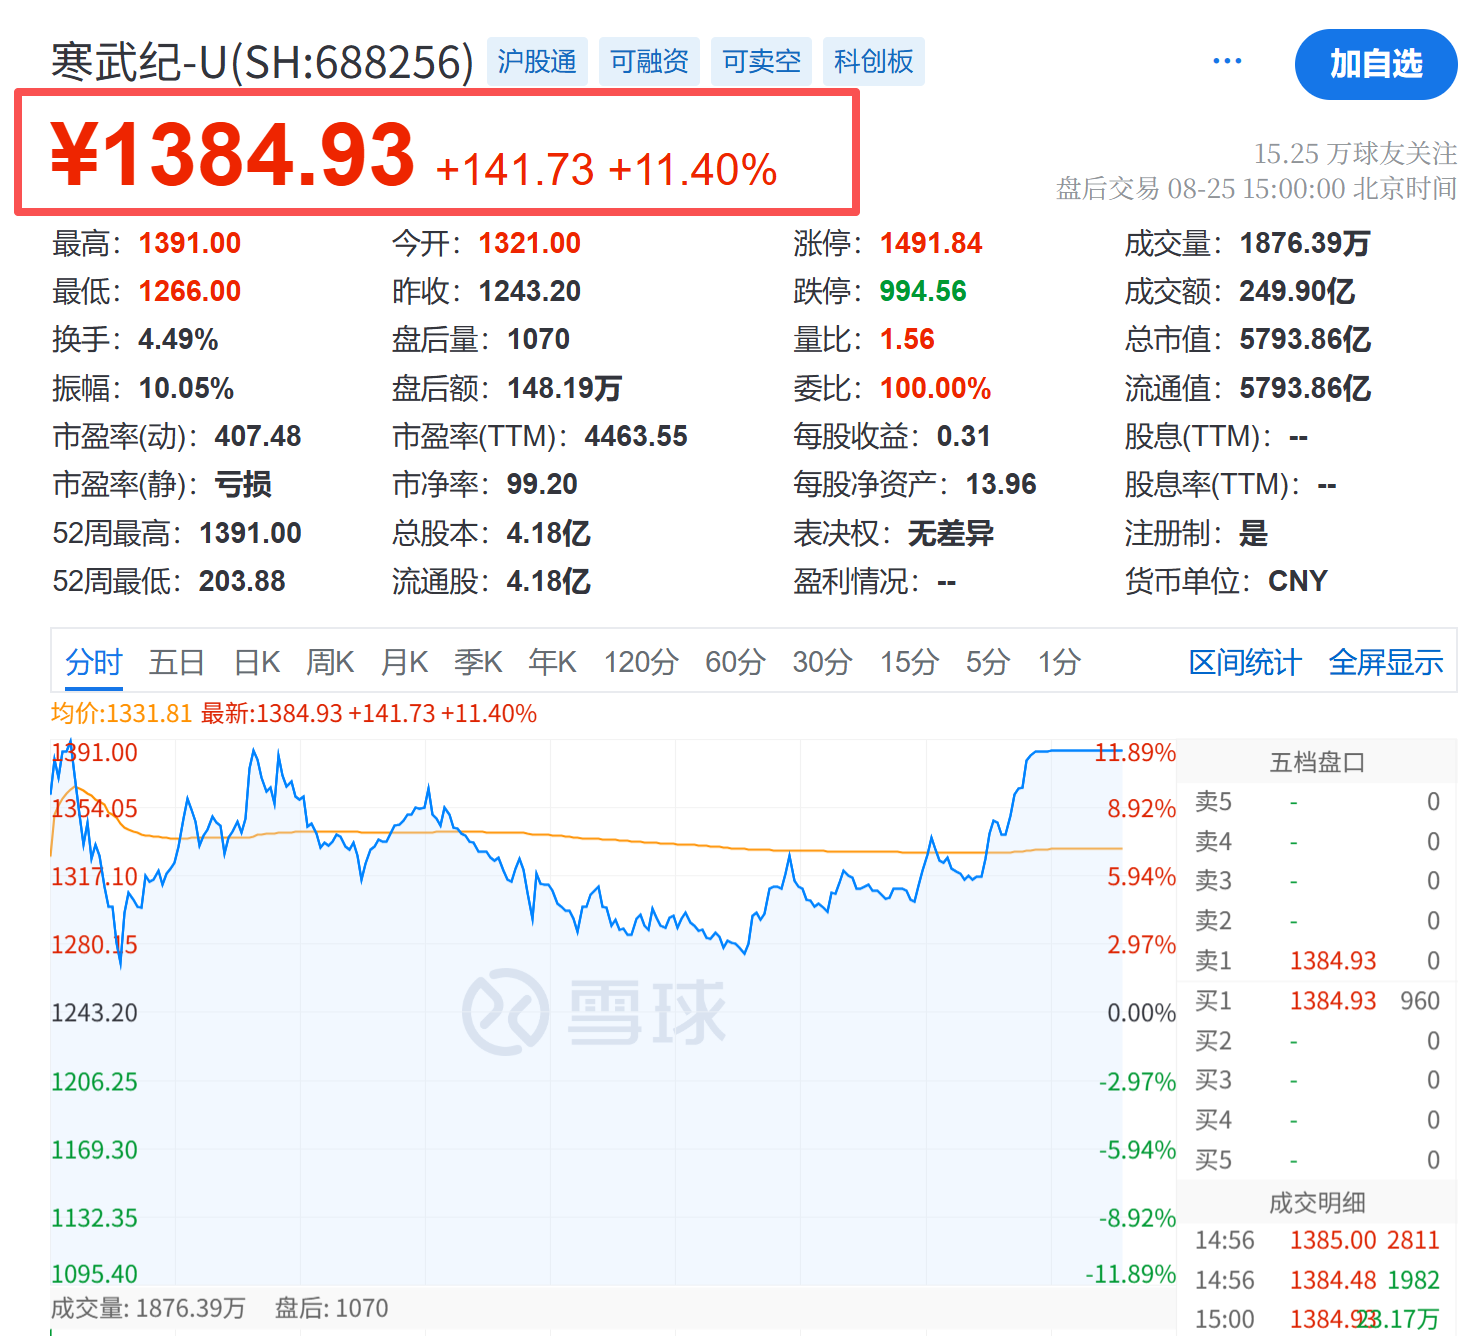
Task: Click the intraday price chart area
Action: [x=586, y=1012]
